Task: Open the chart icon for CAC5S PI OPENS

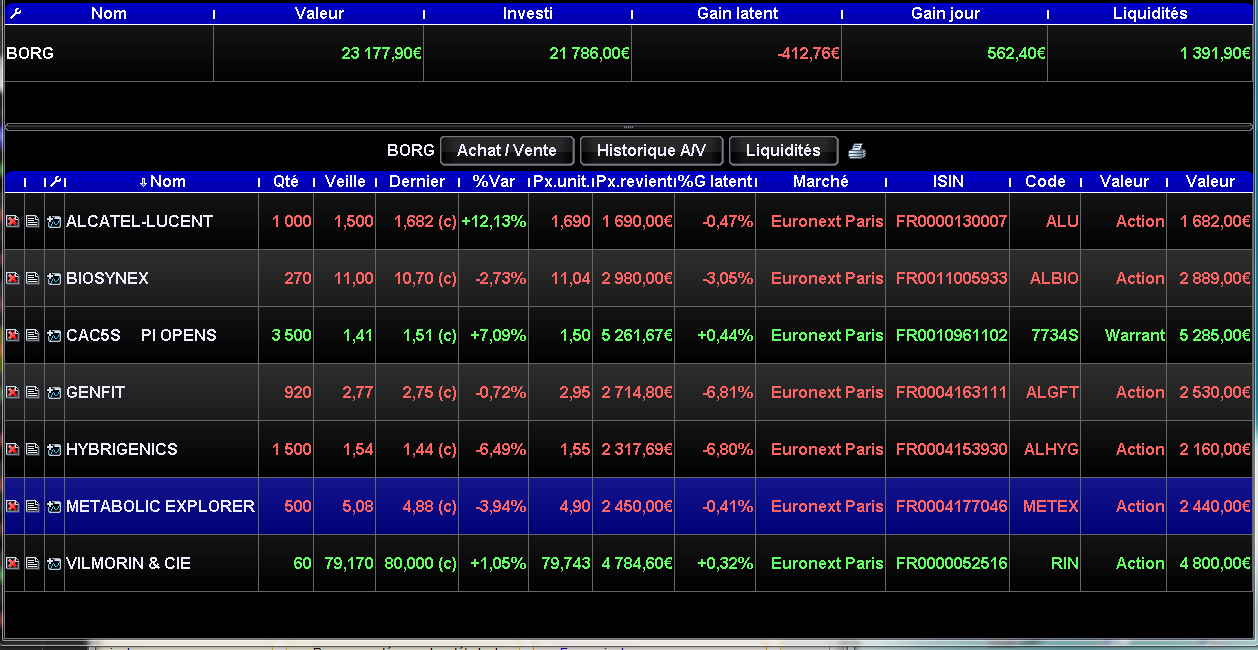Action: click(x=54, y=335)
